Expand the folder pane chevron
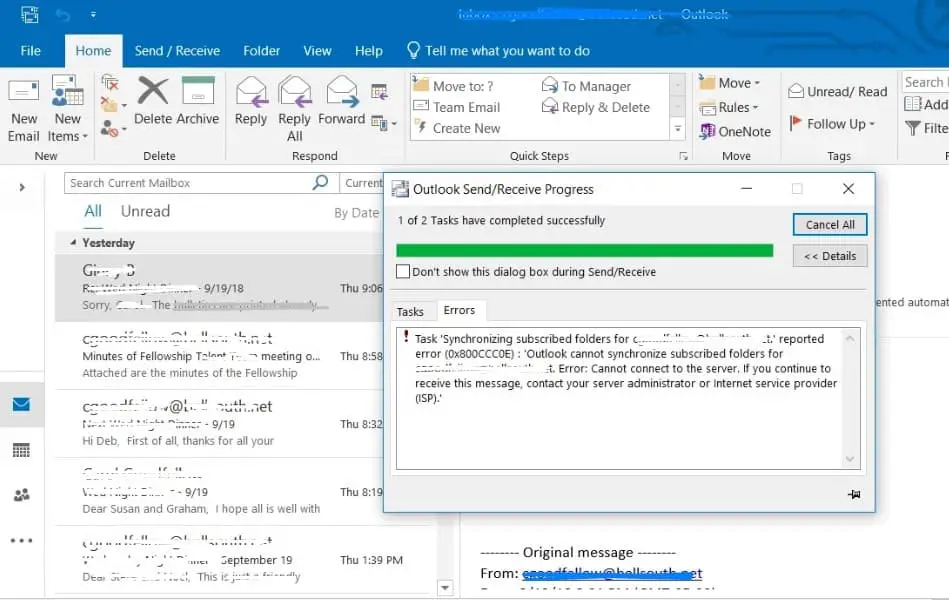Image resolution: width=949 pixels, height=600 pixels. coord(22,187)
